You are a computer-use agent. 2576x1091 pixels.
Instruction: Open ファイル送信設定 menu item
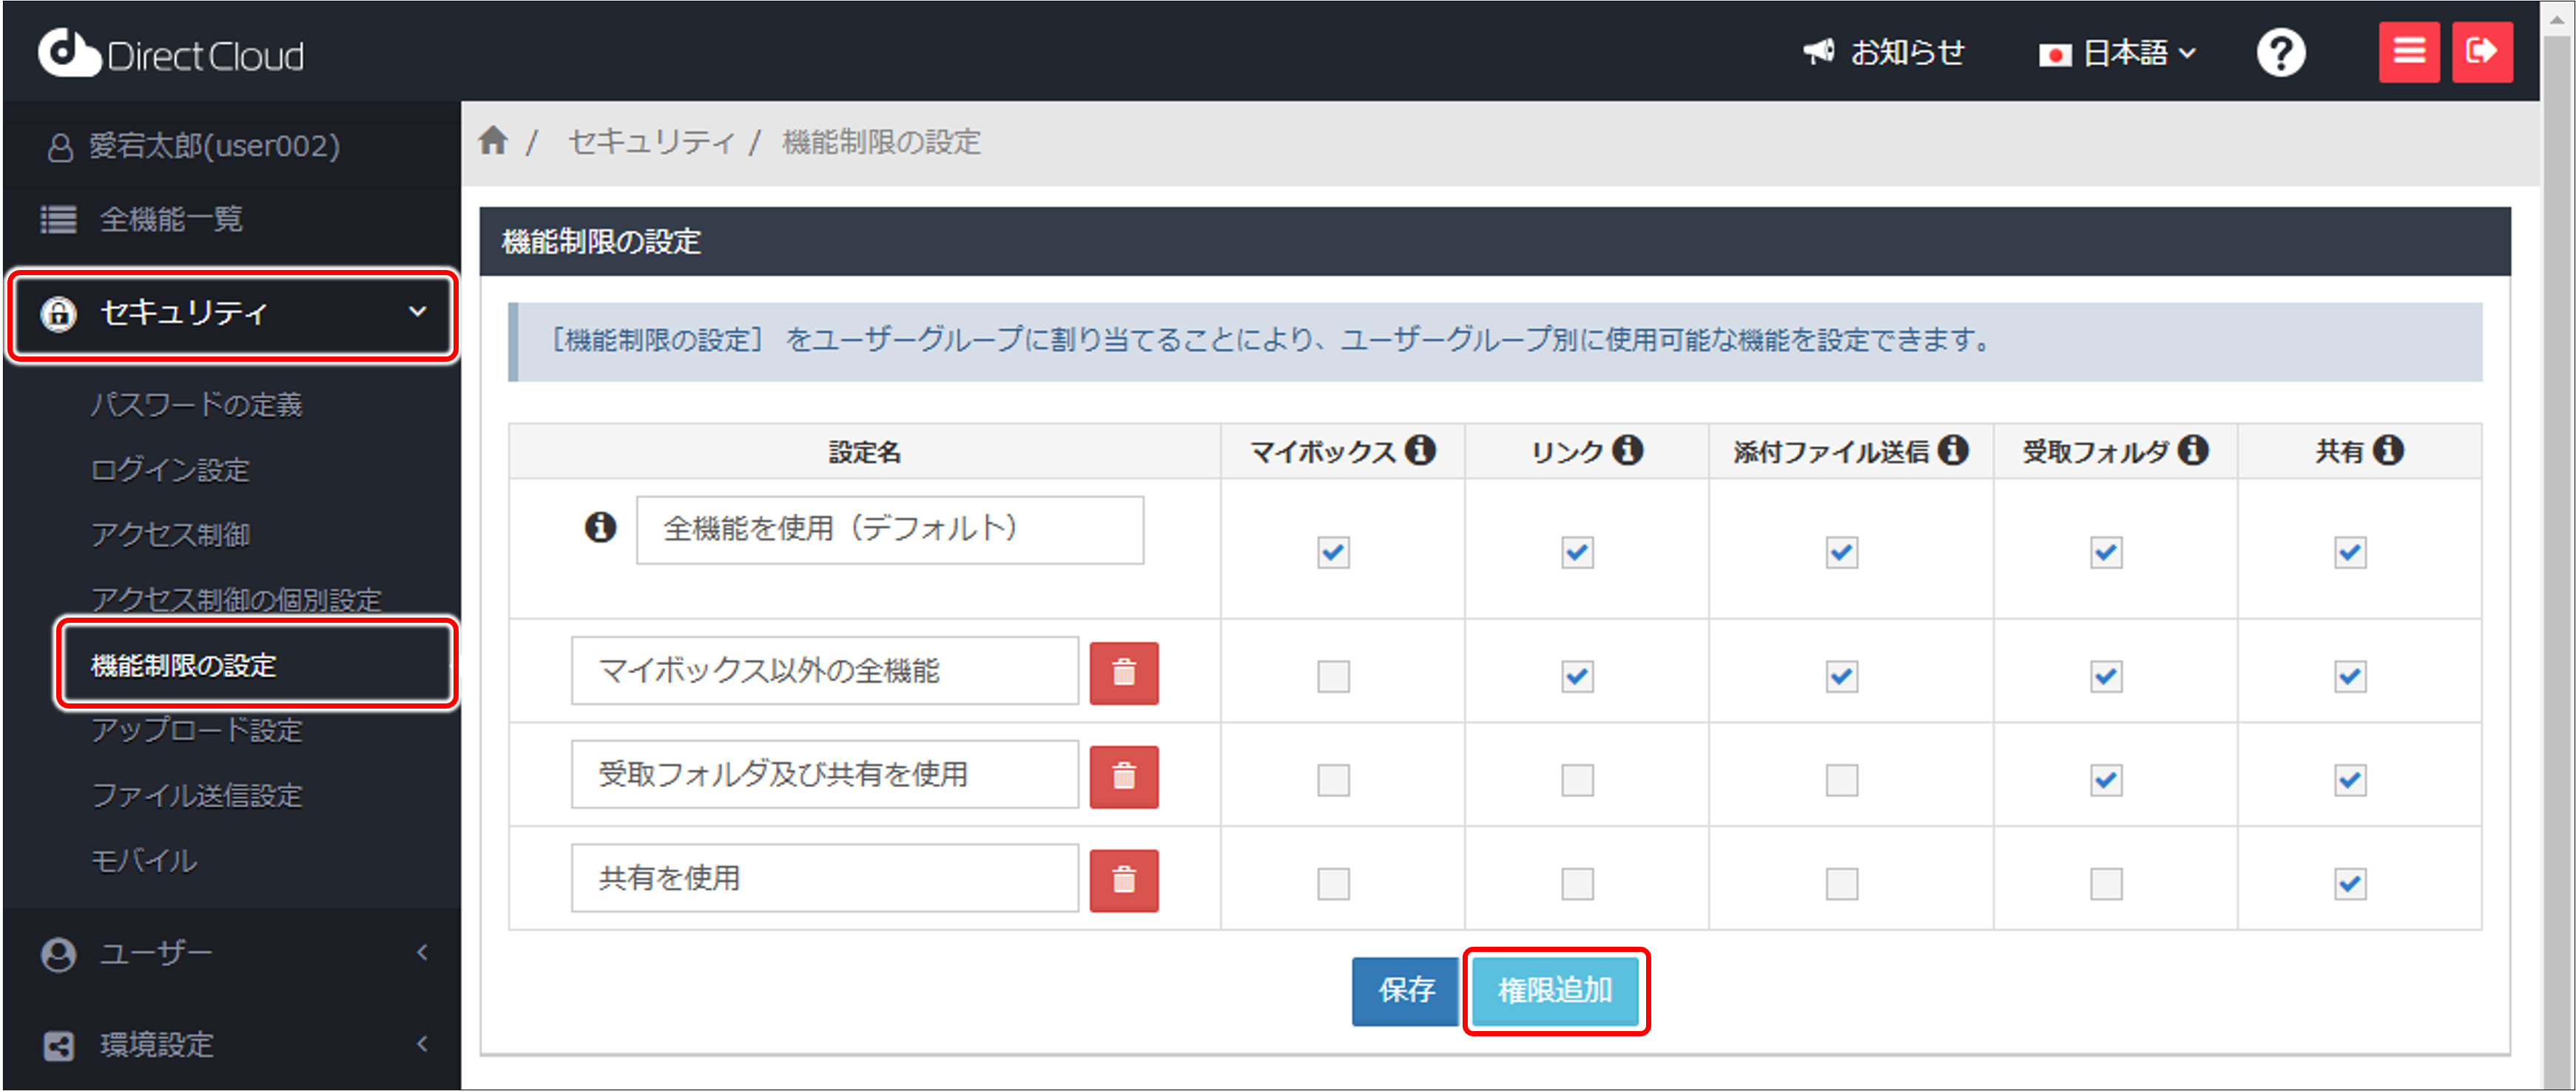tap(196, 795)
